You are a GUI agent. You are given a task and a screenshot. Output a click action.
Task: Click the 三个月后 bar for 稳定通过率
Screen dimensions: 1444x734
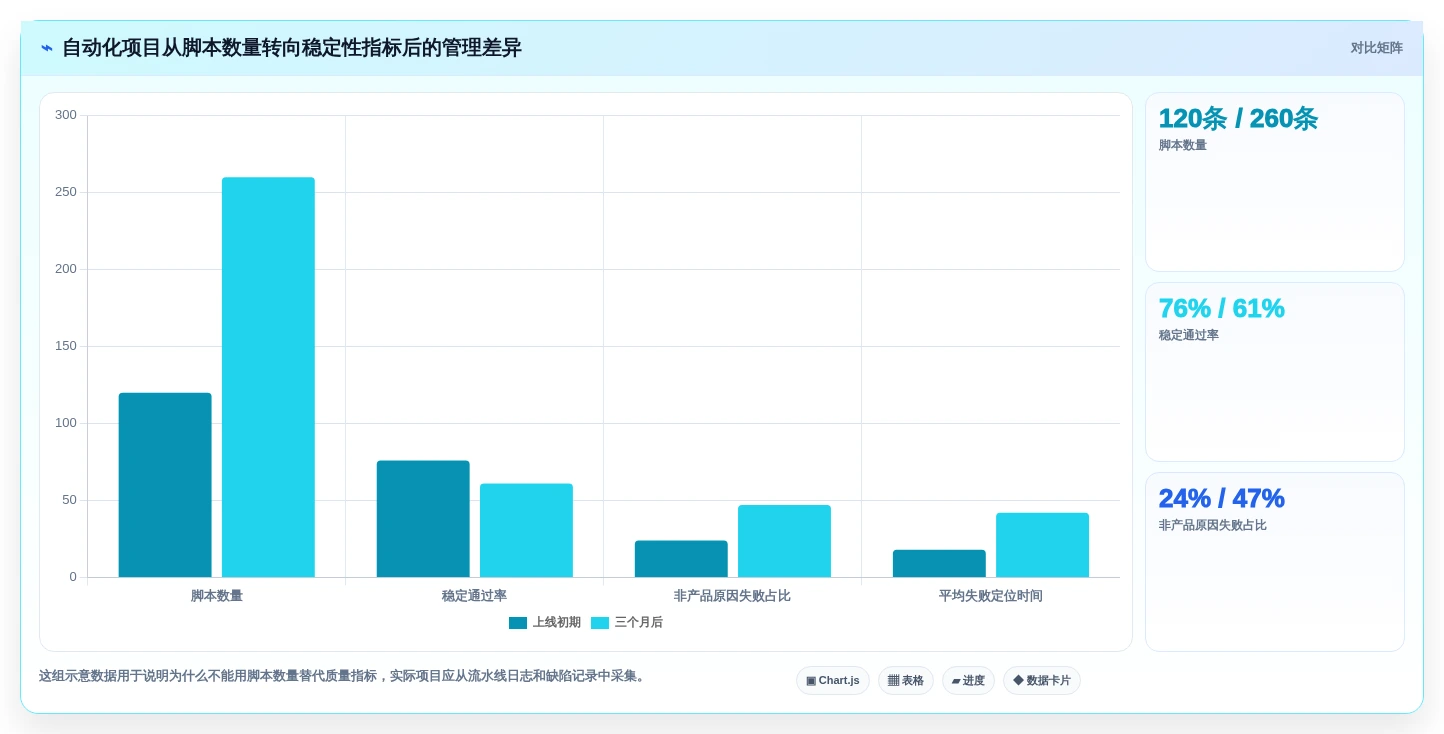526,530
